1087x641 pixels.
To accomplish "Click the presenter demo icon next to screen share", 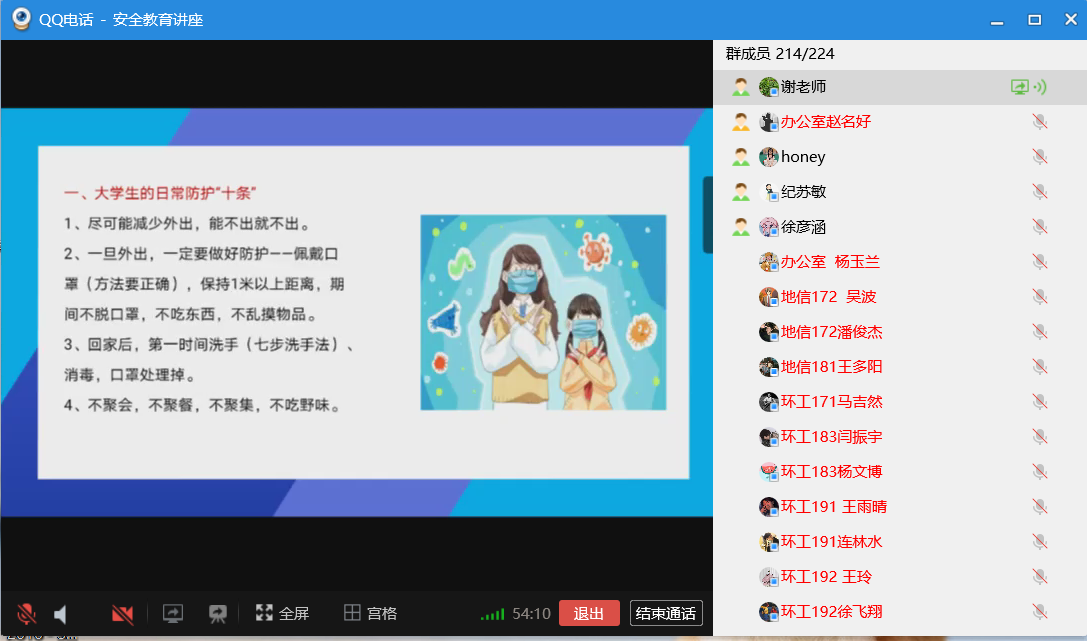I will [x=217, y=613].
